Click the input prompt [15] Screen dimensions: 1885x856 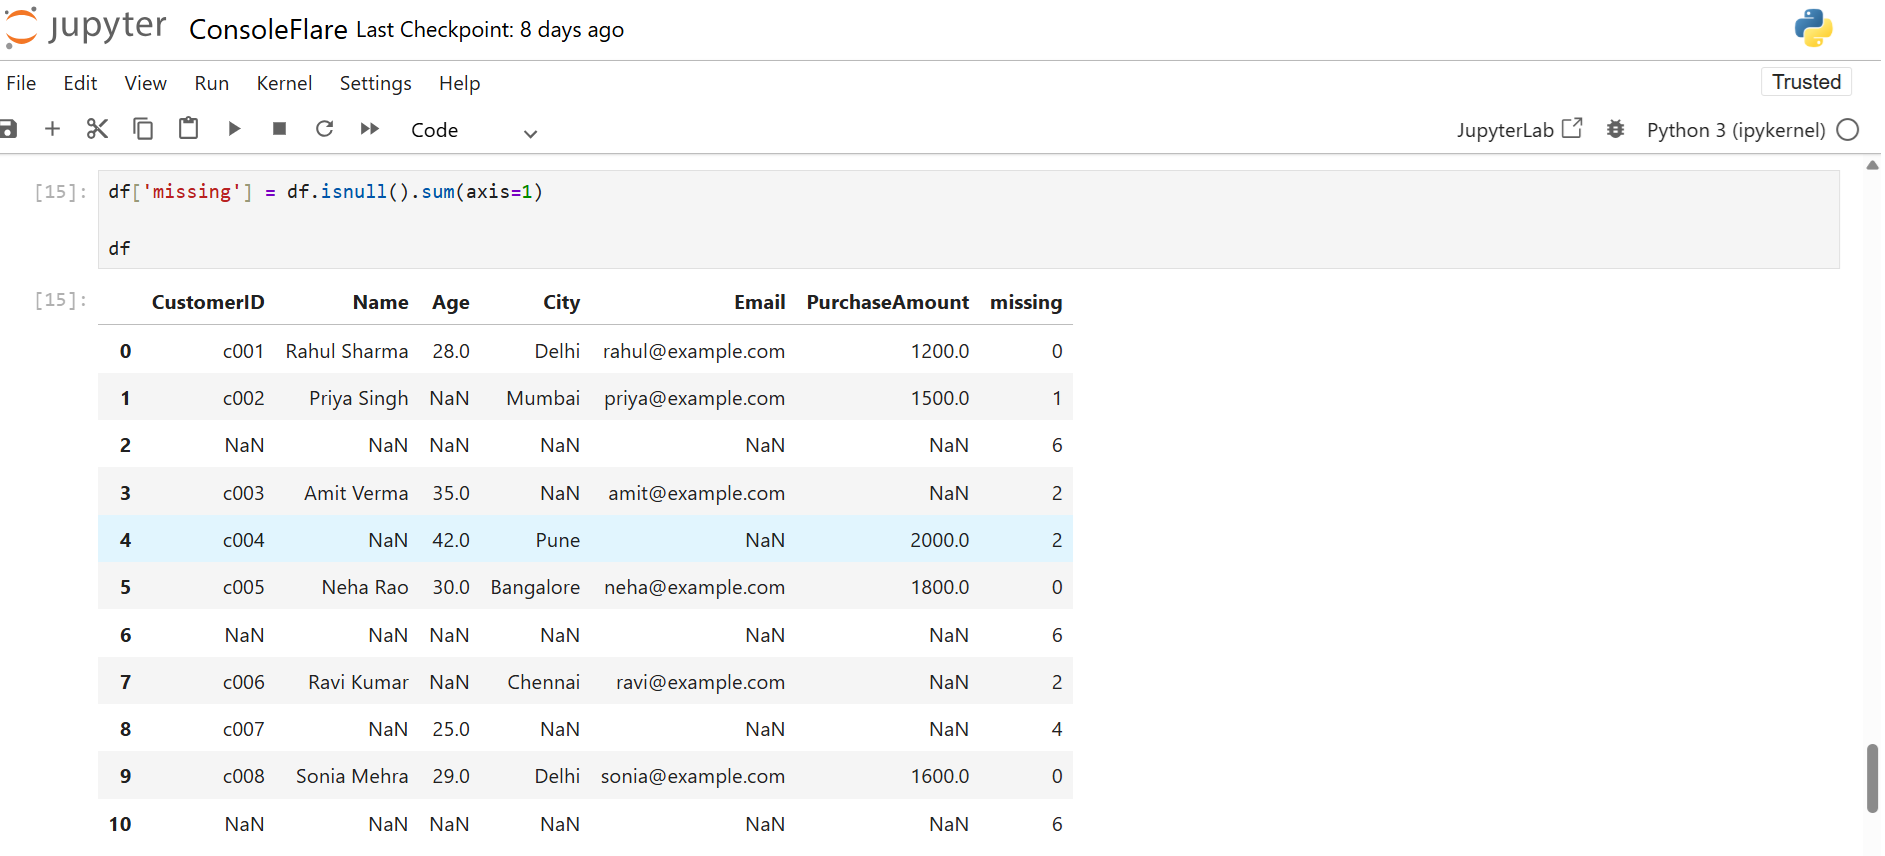pyautogui.click(x=61, y=192)
